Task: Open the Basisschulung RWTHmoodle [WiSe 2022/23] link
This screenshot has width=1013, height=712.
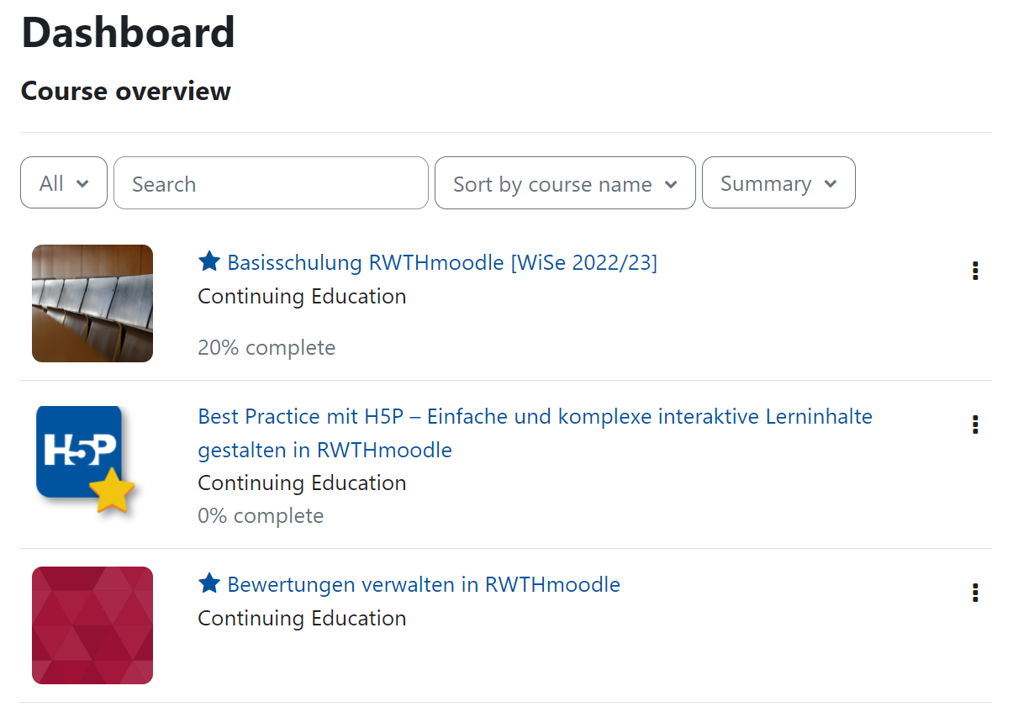Action: [442, 263]
